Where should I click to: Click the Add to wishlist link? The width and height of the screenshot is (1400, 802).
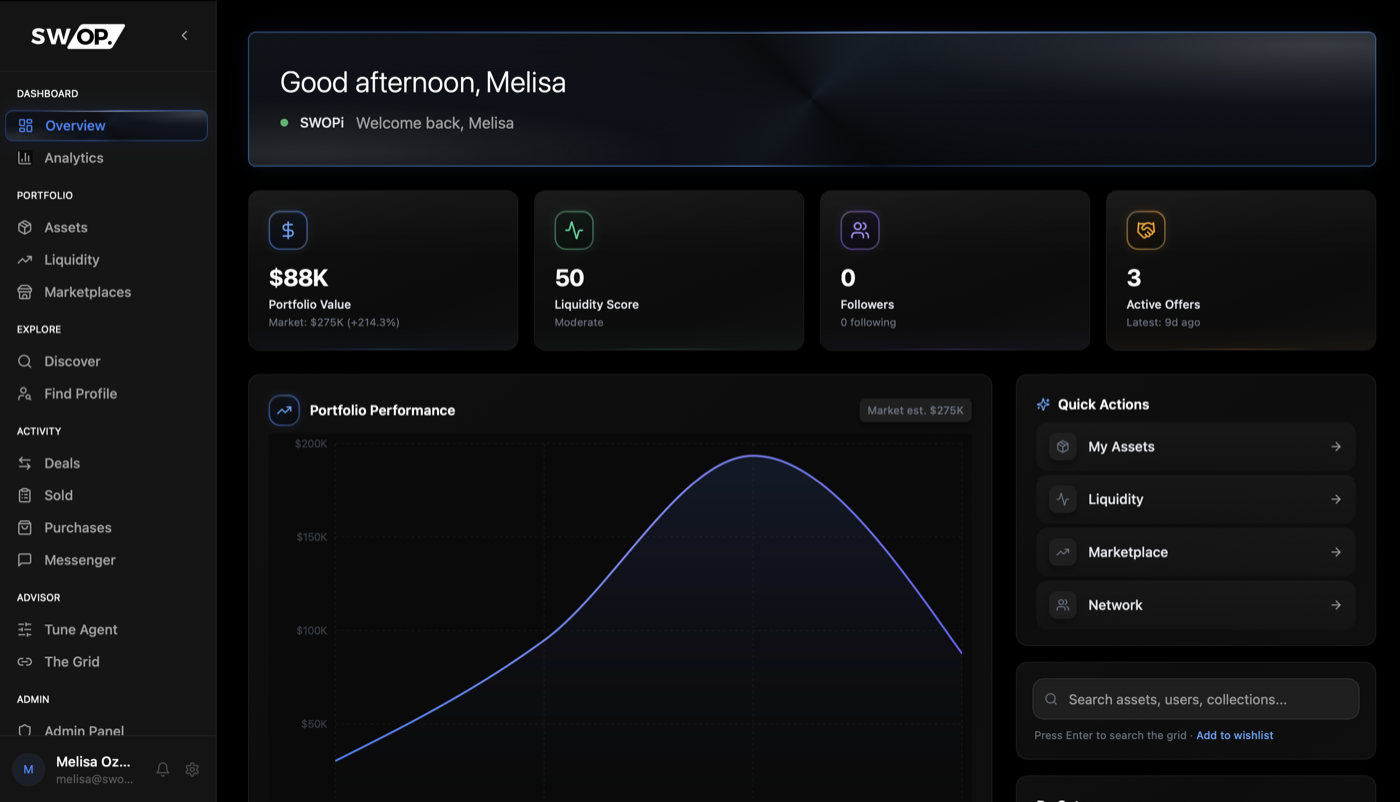pos(1234,735)
